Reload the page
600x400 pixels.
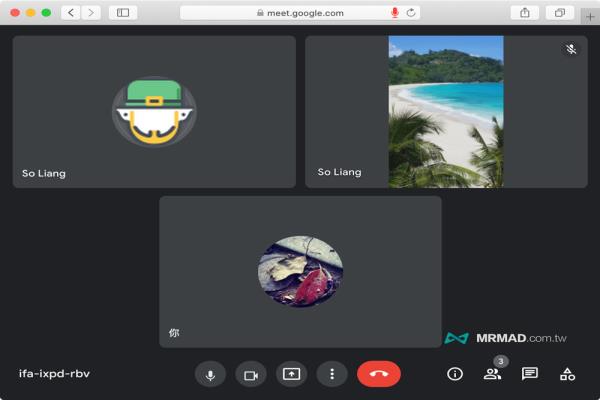(x=411, y=13)
